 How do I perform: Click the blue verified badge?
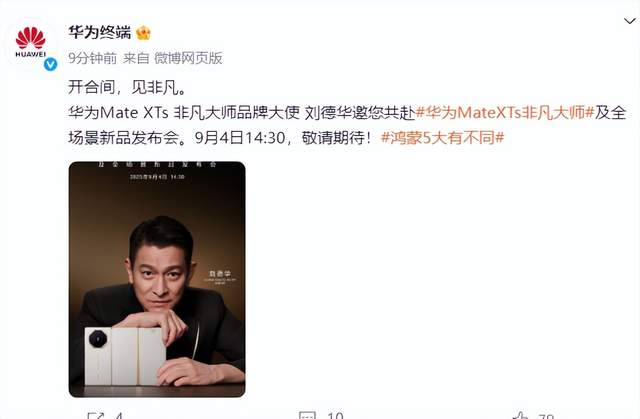[x=51, y=64]
